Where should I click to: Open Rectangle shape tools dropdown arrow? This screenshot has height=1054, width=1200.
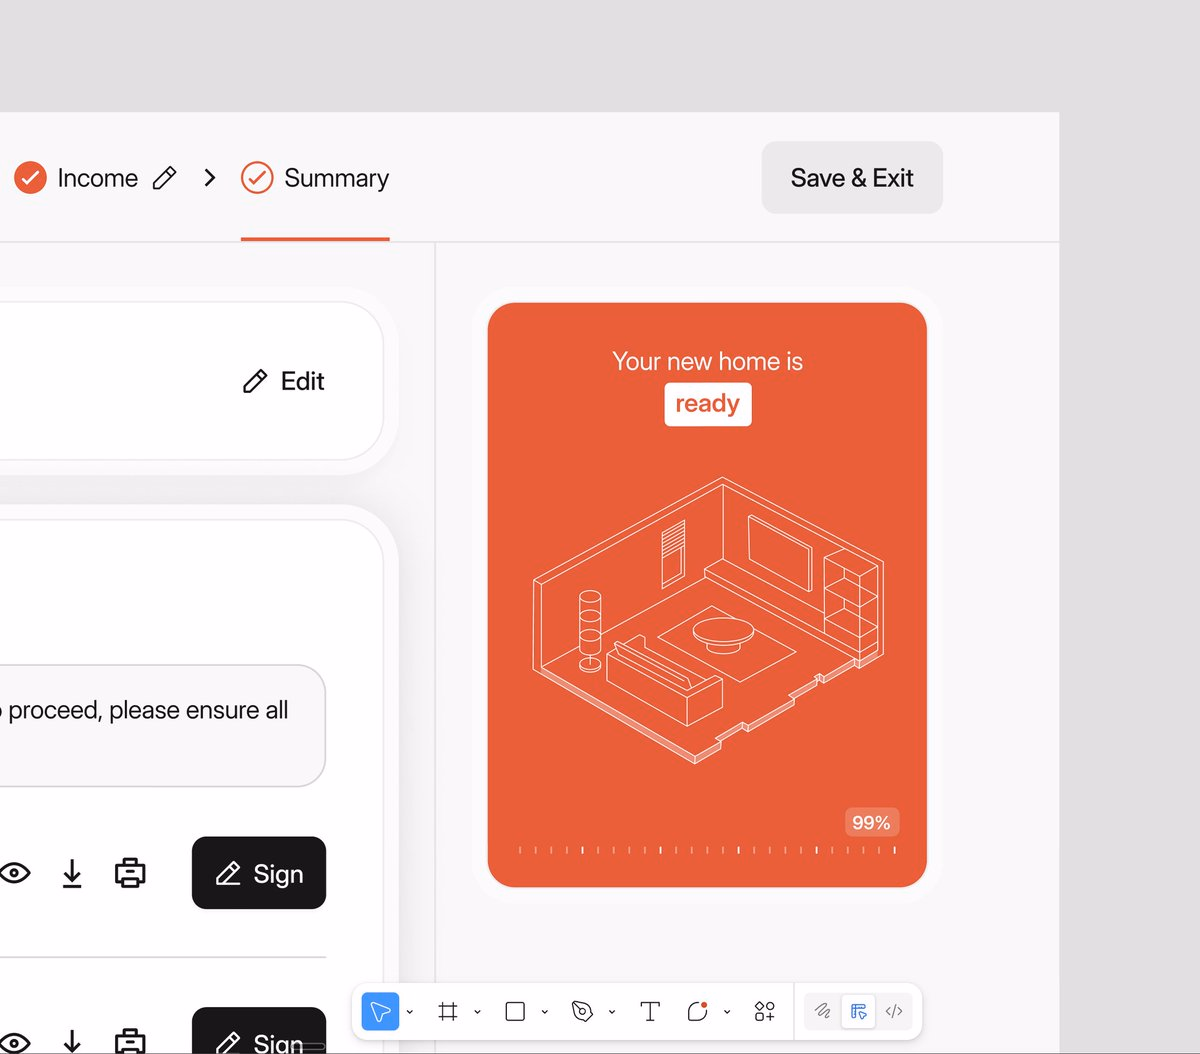(544, 1012)
